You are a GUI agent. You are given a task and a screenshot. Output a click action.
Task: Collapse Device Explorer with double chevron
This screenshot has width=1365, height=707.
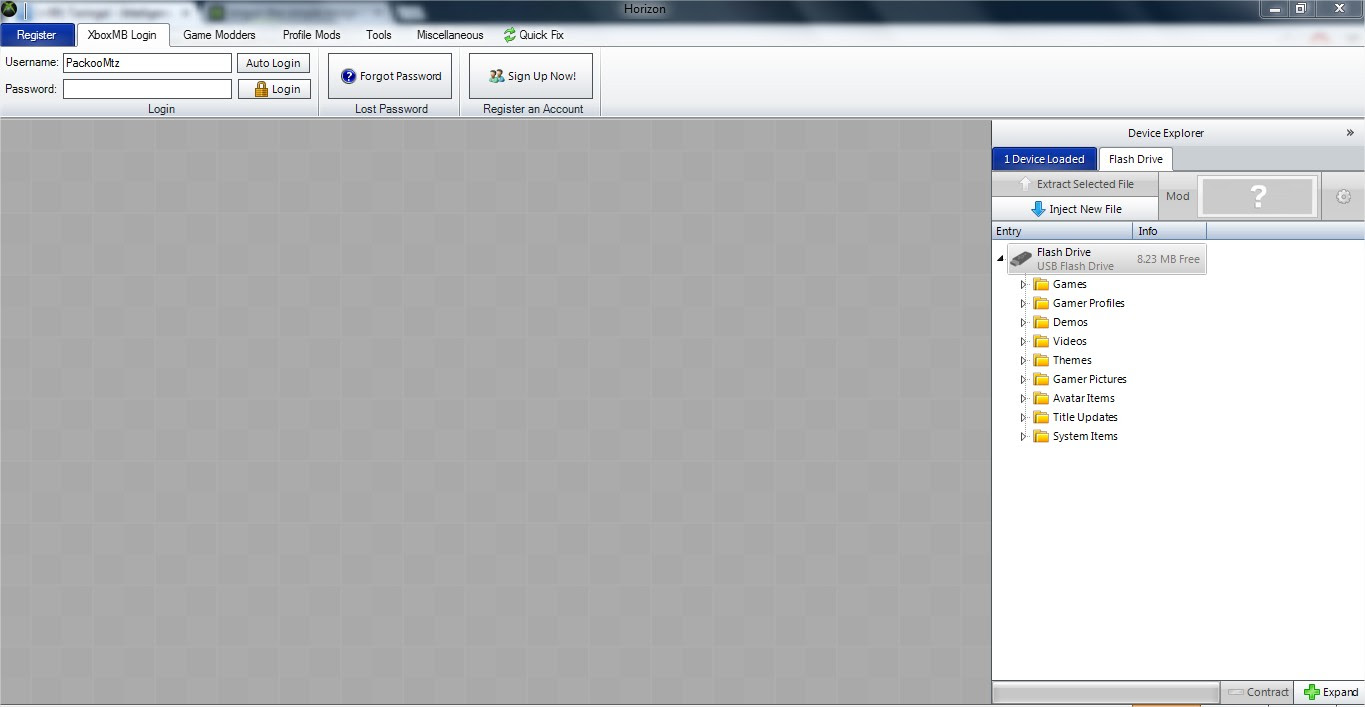[x=1350, y=133]
